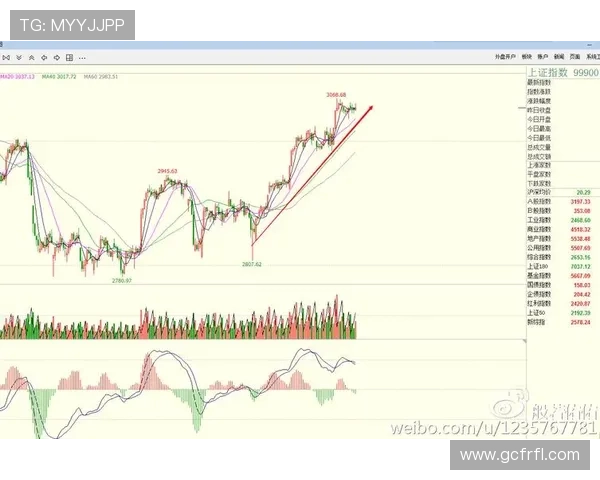
Task: Click the double up chevron icon
Action: [x=31, y=58]
